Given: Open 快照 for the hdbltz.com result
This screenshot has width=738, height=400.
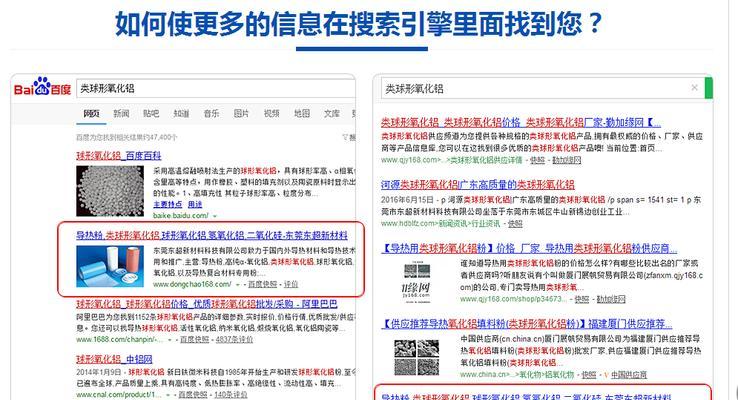Looking at the screenshot, I should click(x=515, y=224).
